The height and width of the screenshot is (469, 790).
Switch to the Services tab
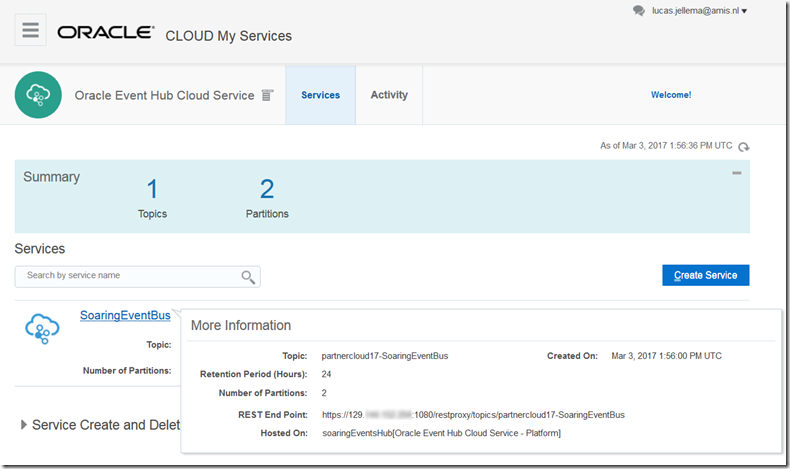320,95
